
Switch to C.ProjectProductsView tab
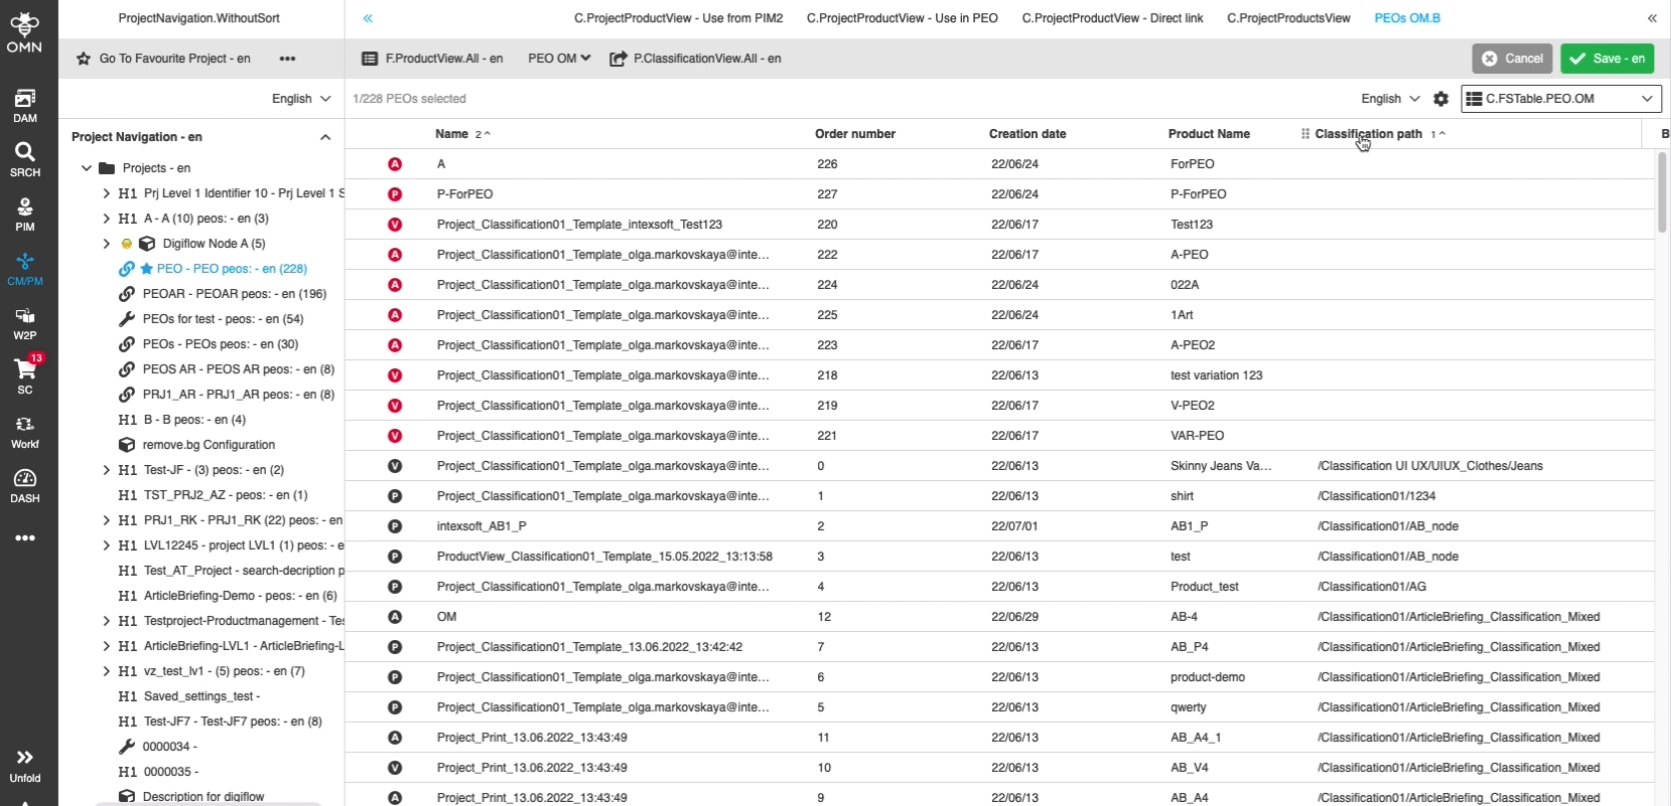tap(1288, 18)
